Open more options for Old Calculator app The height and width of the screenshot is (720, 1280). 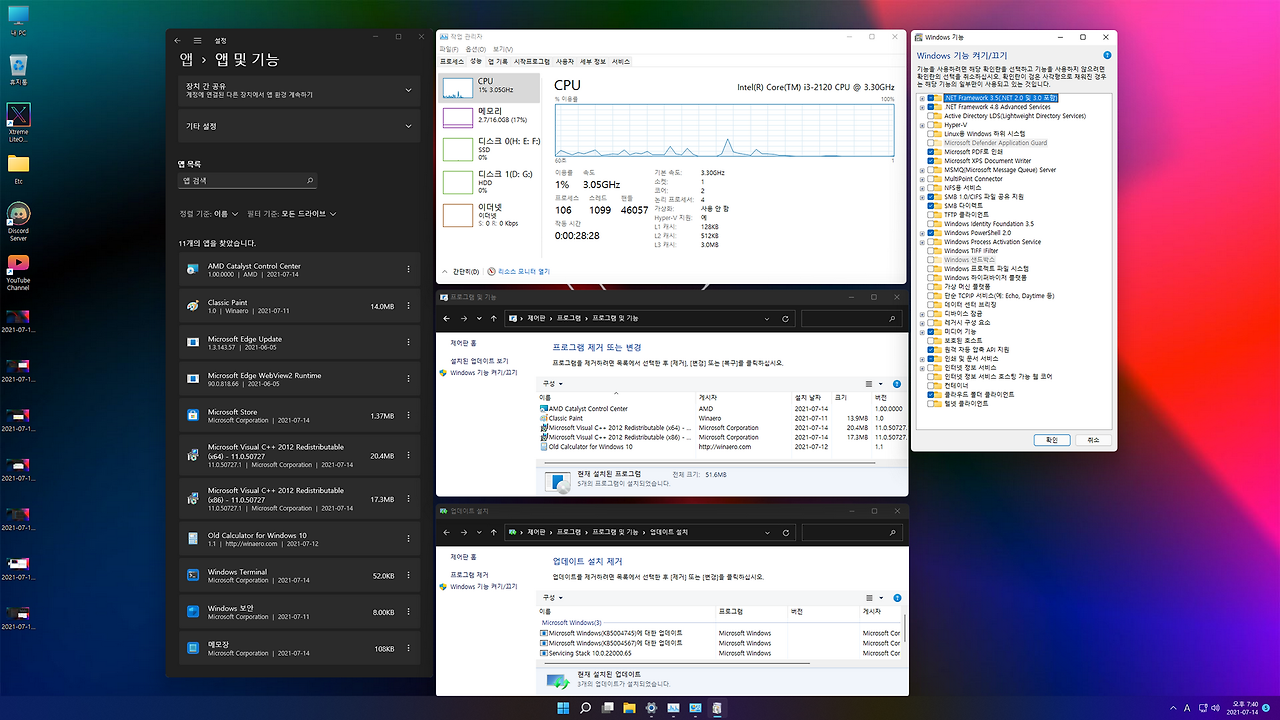coord(408,540)
